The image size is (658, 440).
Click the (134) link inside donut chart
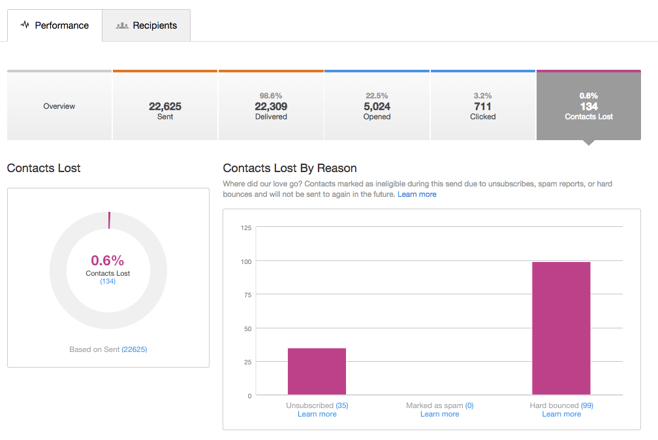[x=108, y=282]
